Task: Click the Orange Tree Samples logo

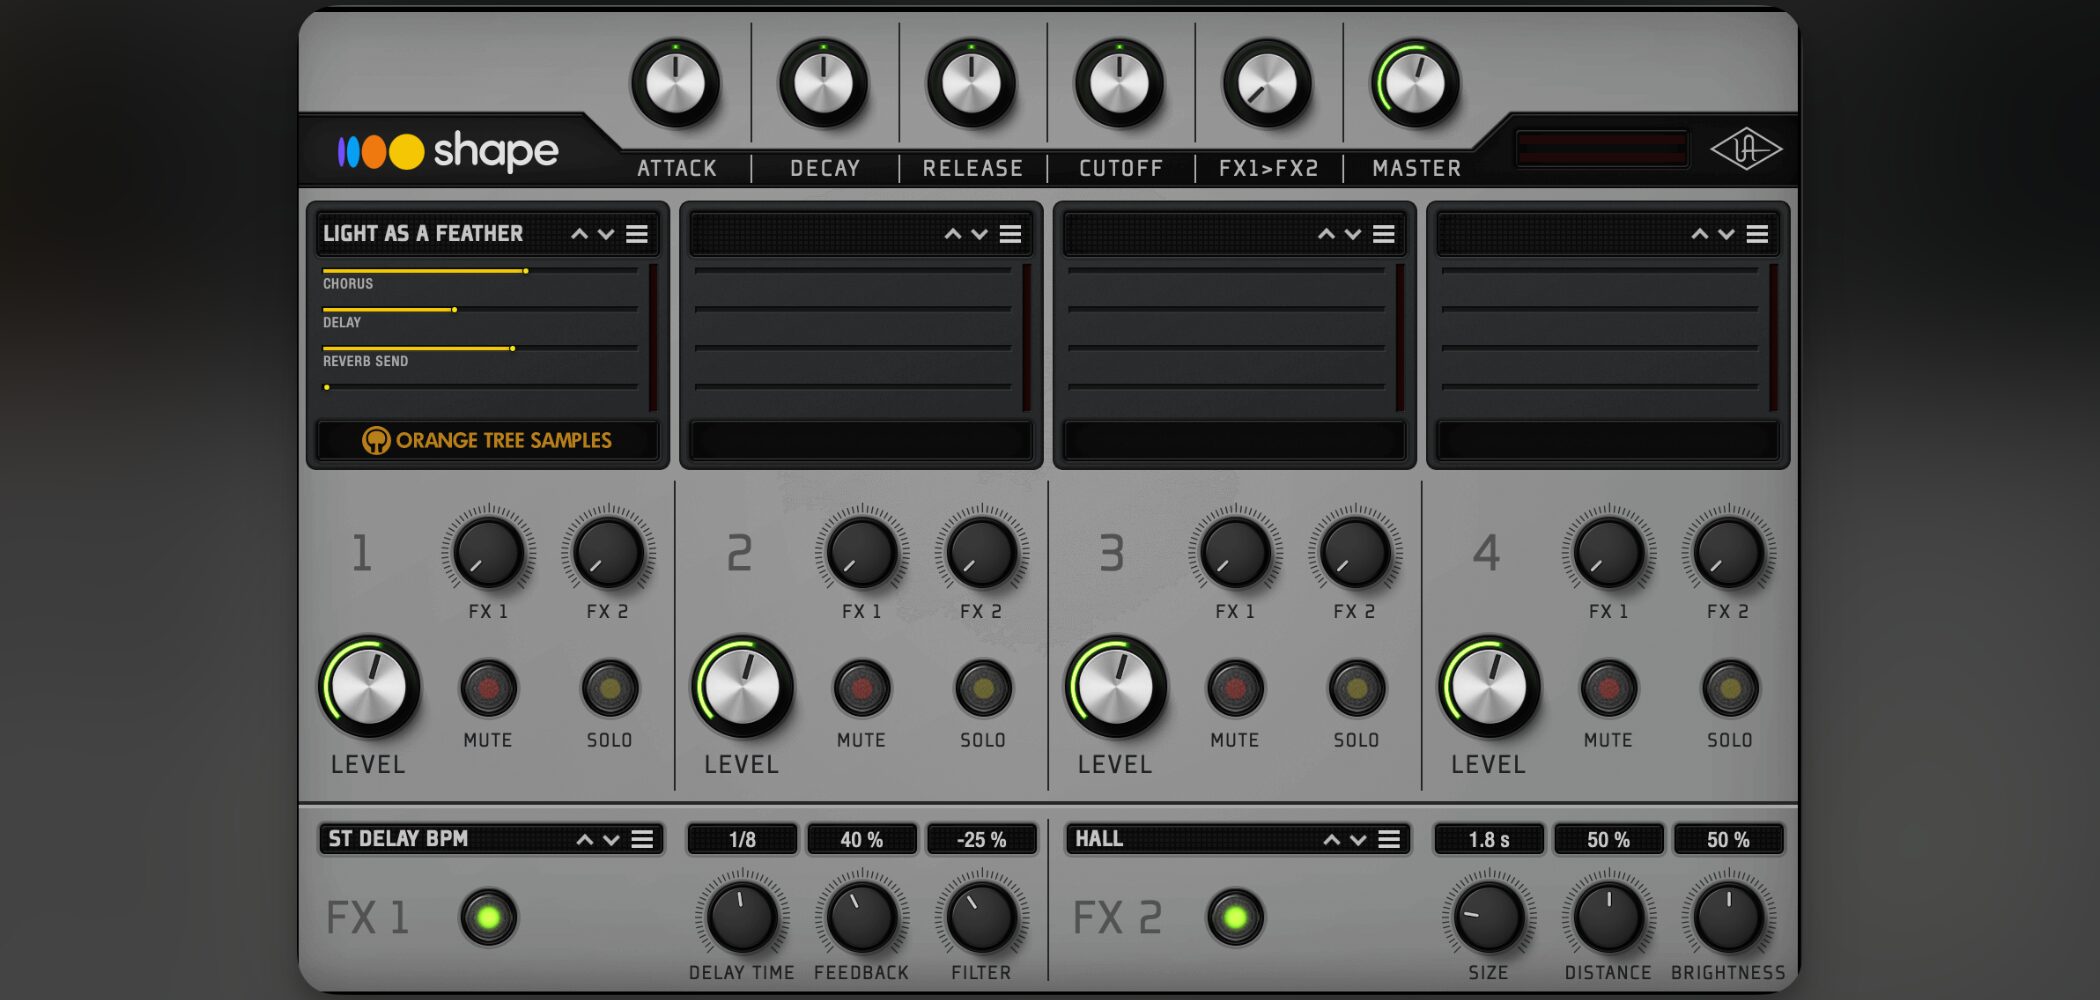Action: click(x=487, y=440)
